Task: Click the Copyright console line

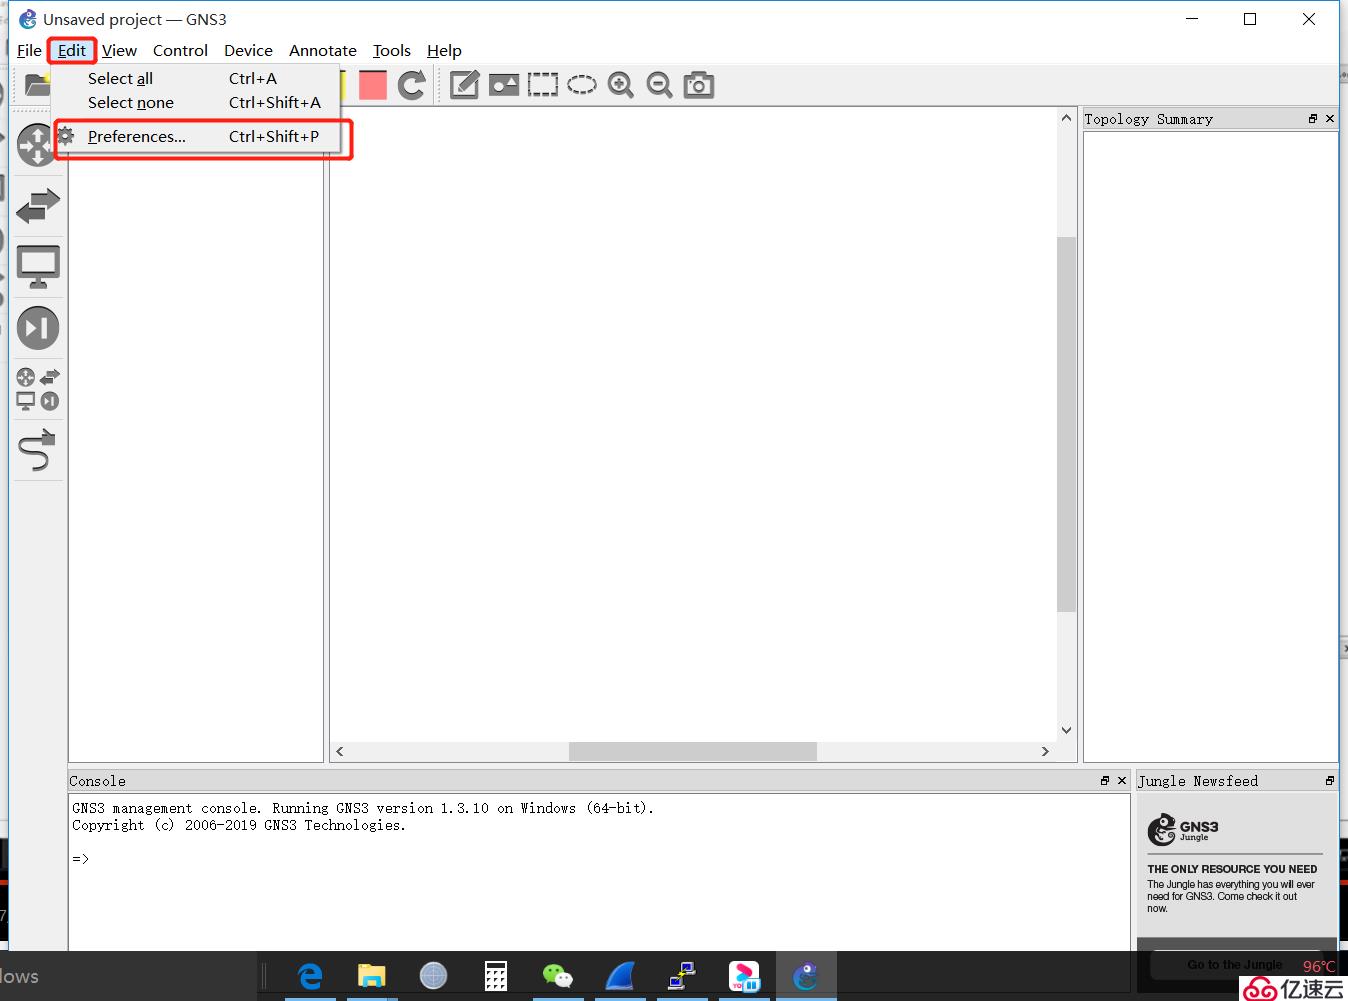Action: 239,825
